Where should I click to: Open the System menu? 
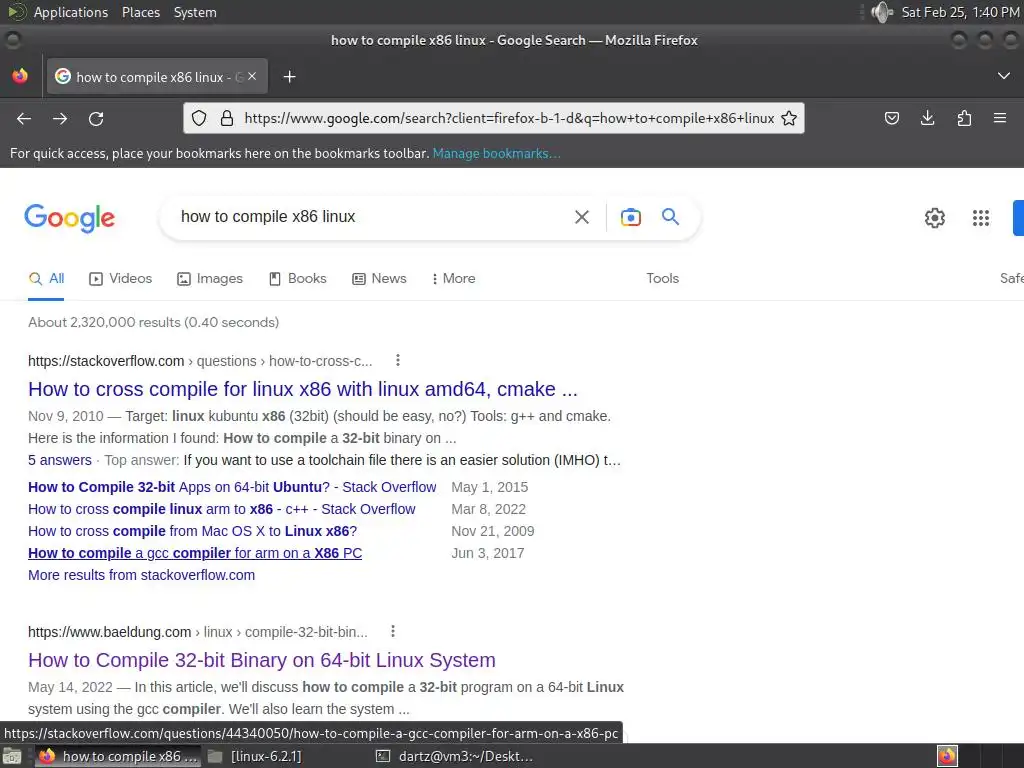click(x=195, y=12)
